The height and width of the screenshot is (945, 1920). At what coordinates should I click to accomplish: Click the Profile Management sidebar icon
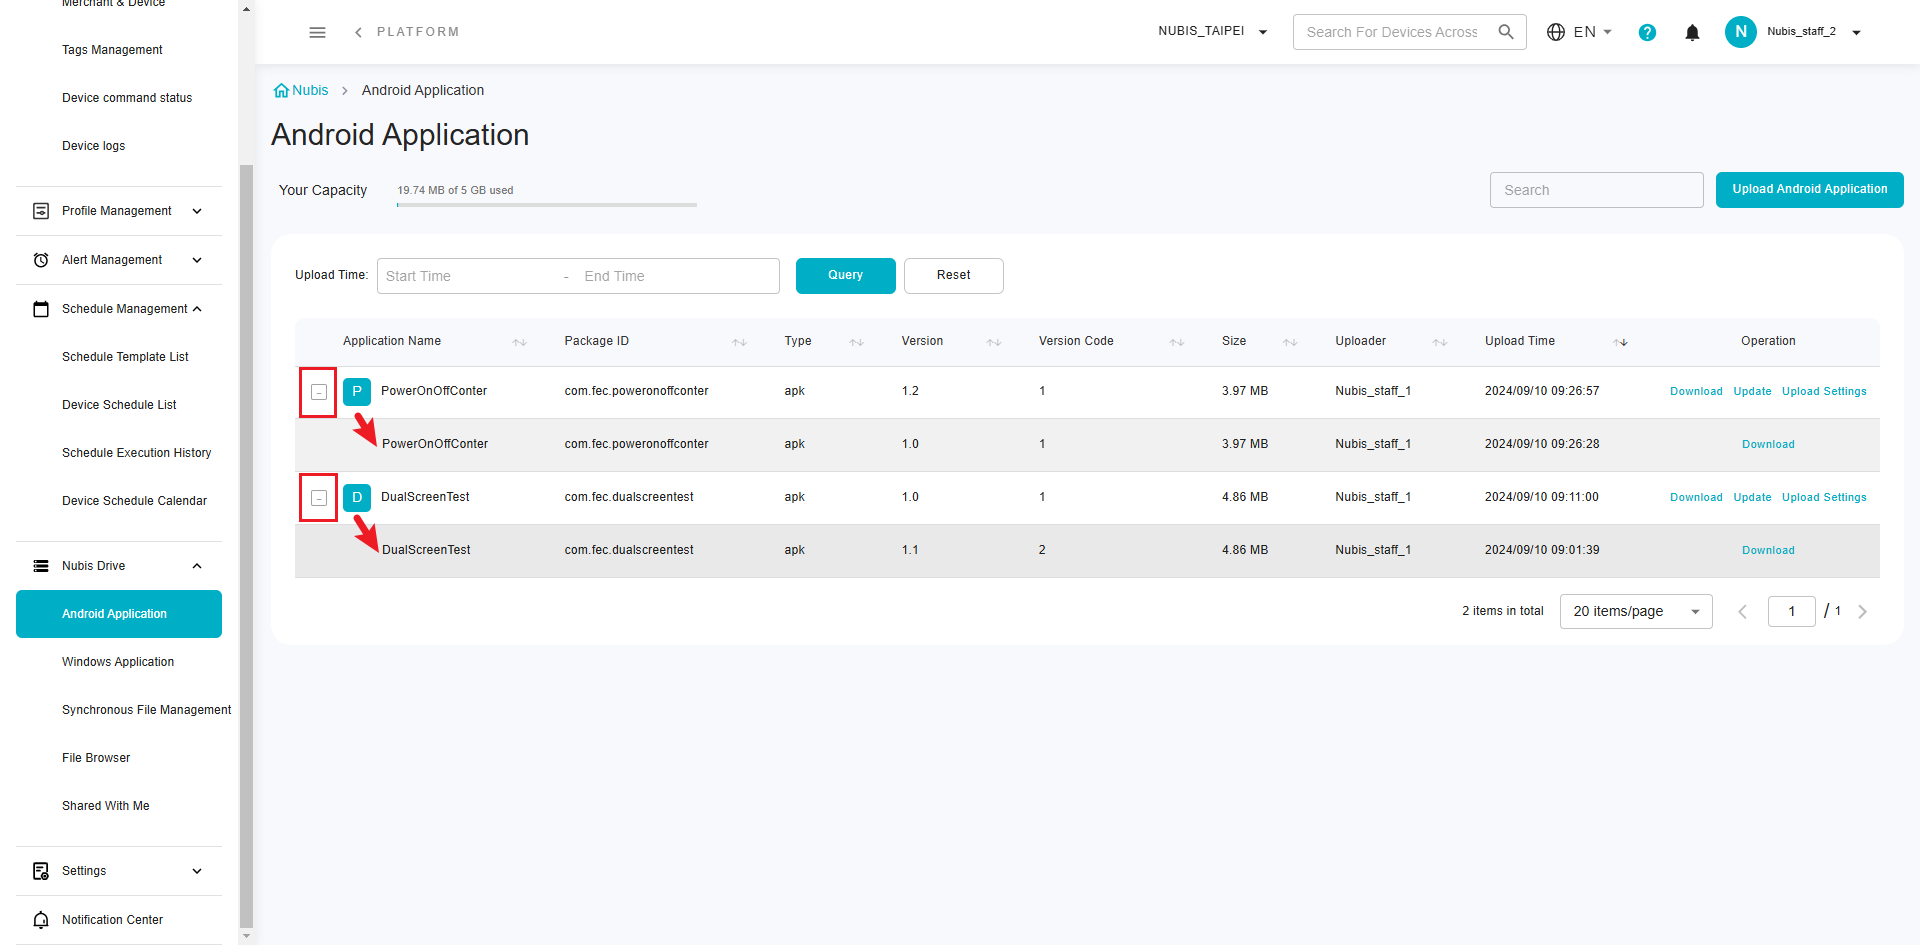[x=41, y=211]
